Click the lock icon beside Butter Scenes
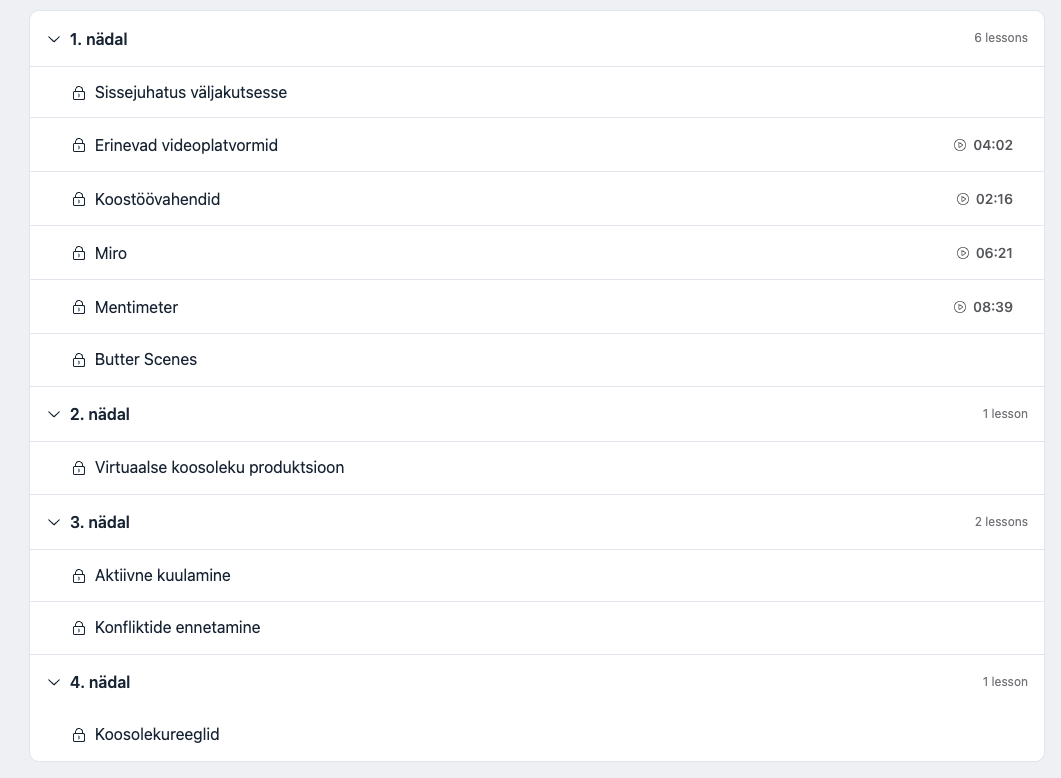Screen dimensions: 1061x778 [x=79, y=360]
